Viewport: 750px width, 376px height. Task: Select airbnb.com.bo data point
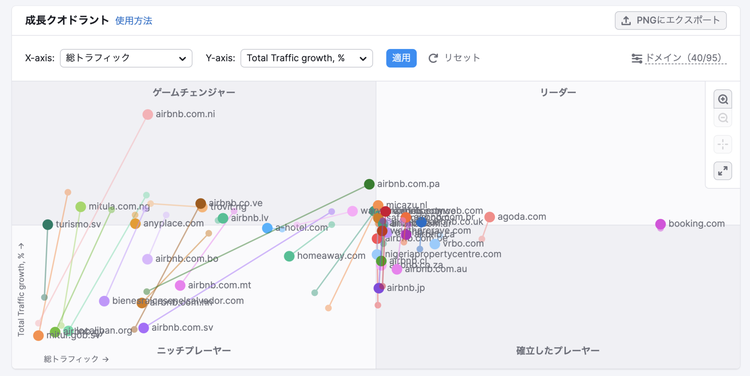tap(147, 259)
